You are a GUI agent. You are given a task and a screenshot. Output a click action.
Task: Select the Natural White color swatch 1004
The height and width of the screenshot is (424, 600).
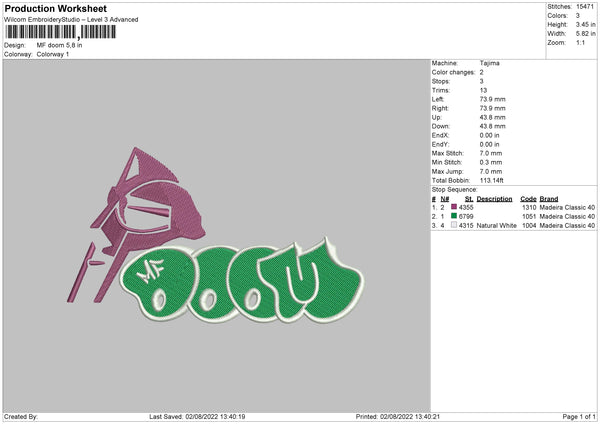click(454, 225)
